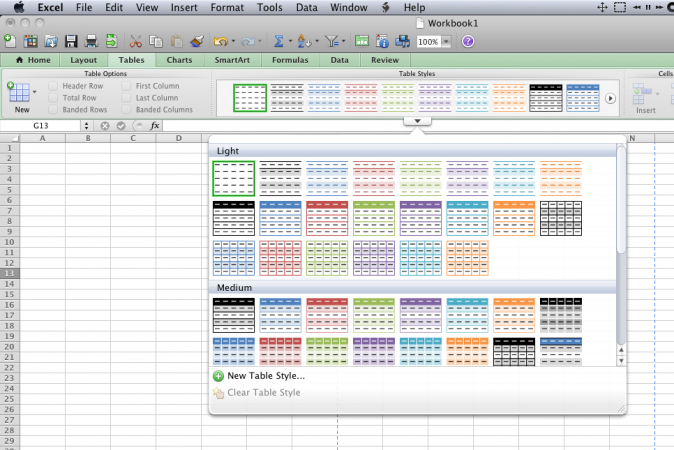Click the Save floppy disk icon

click(x=71, y=41)
